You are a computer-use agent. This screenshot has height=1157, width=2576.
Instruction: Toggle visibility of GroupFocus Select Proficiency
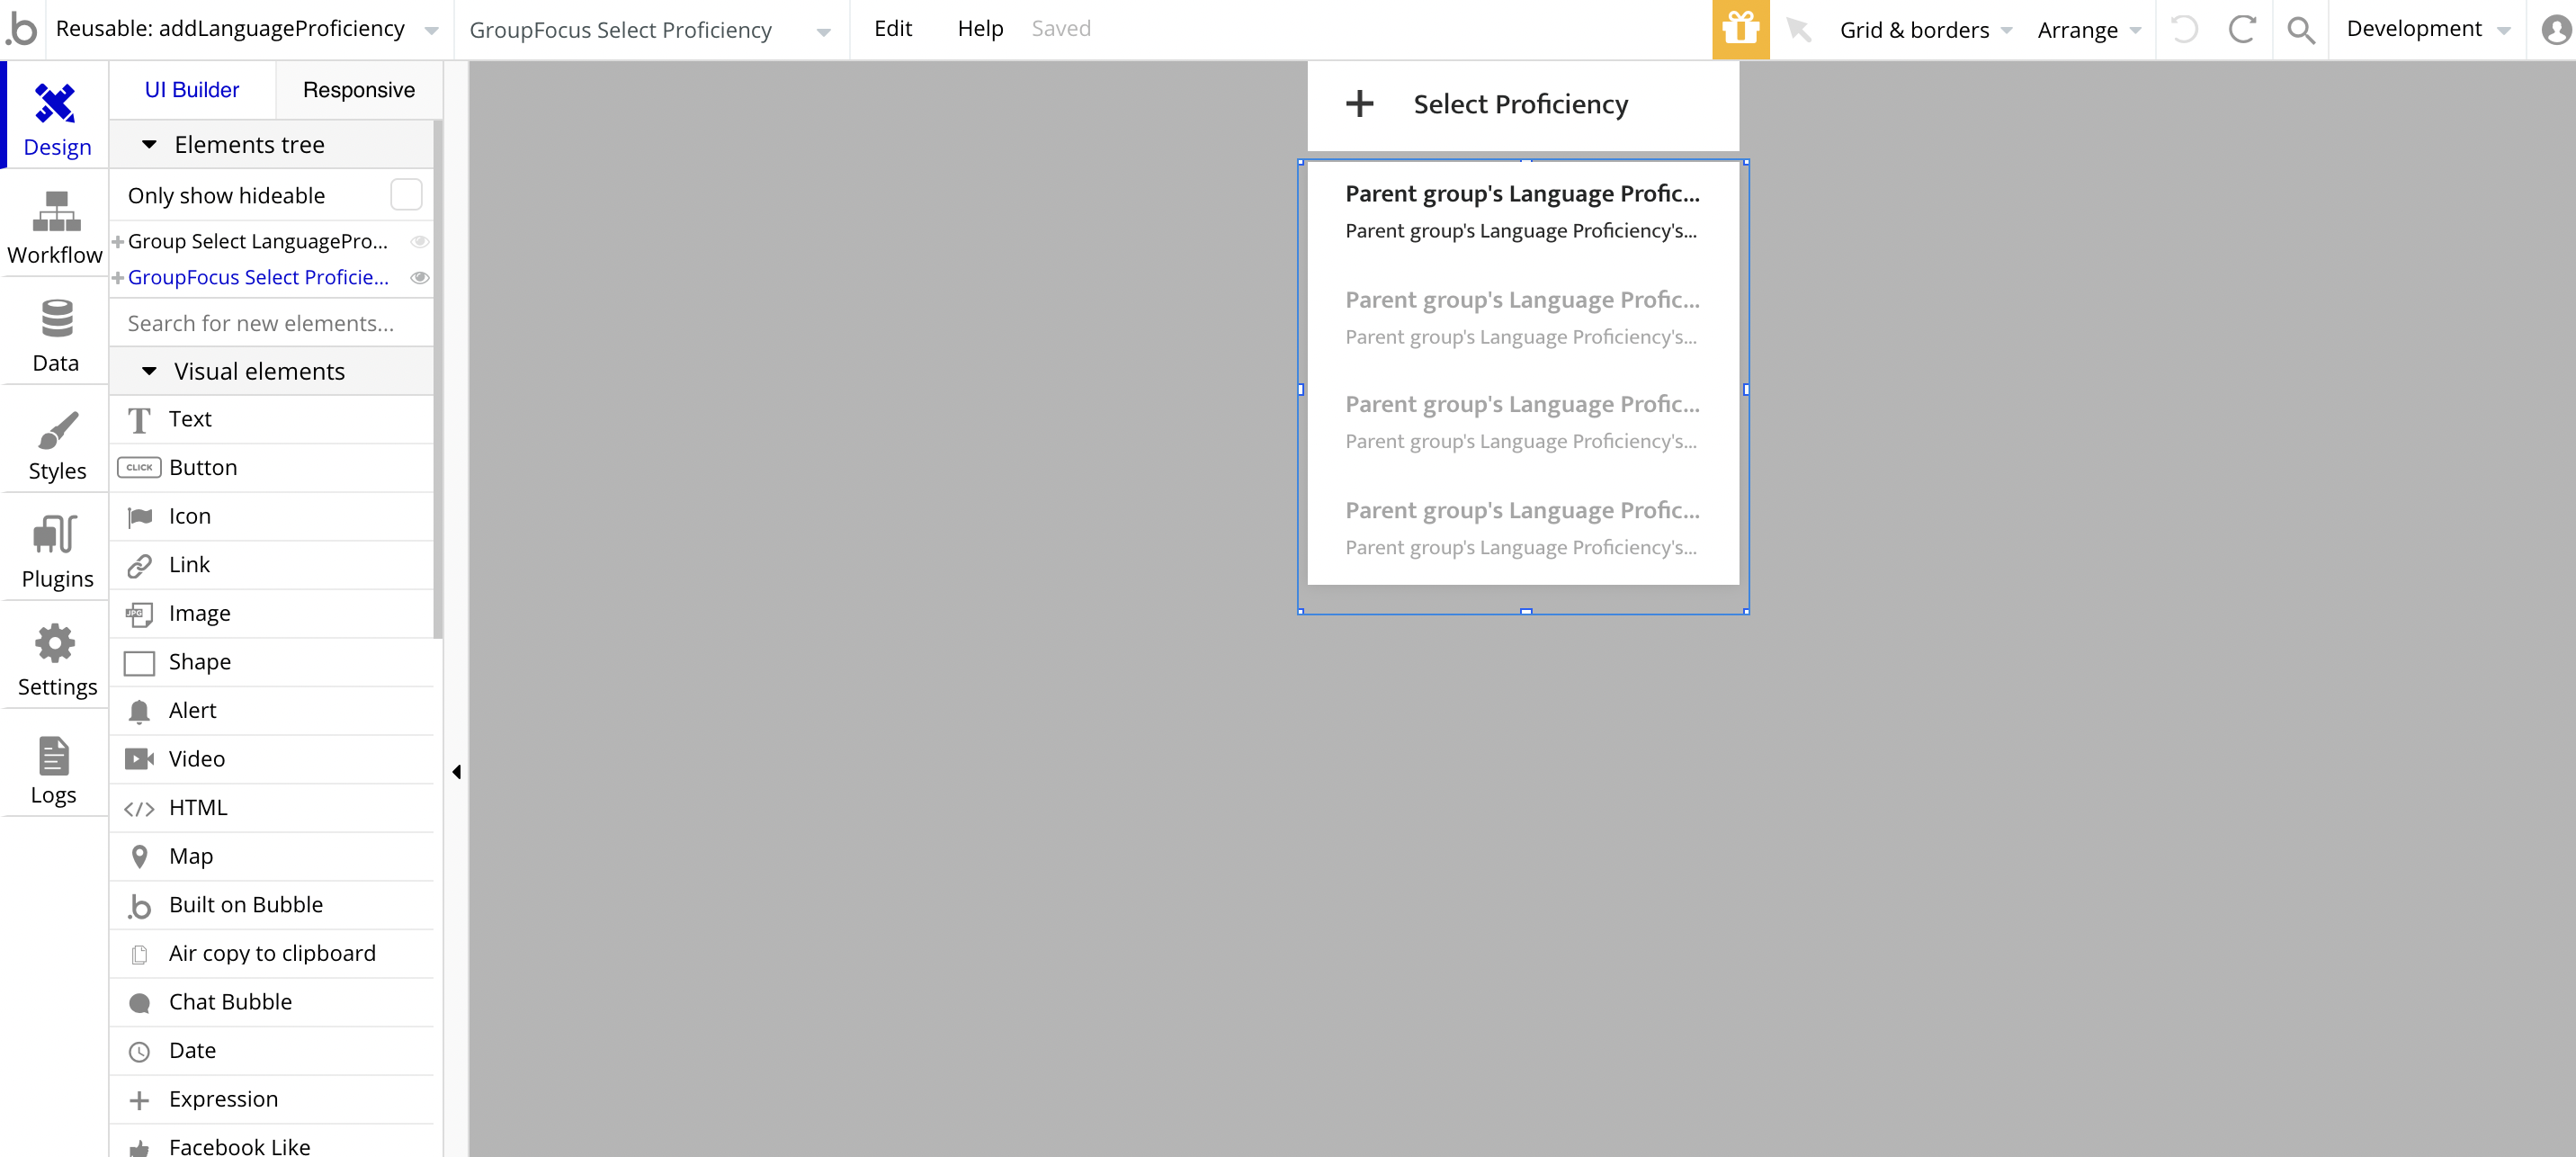(x=420, y=278)
